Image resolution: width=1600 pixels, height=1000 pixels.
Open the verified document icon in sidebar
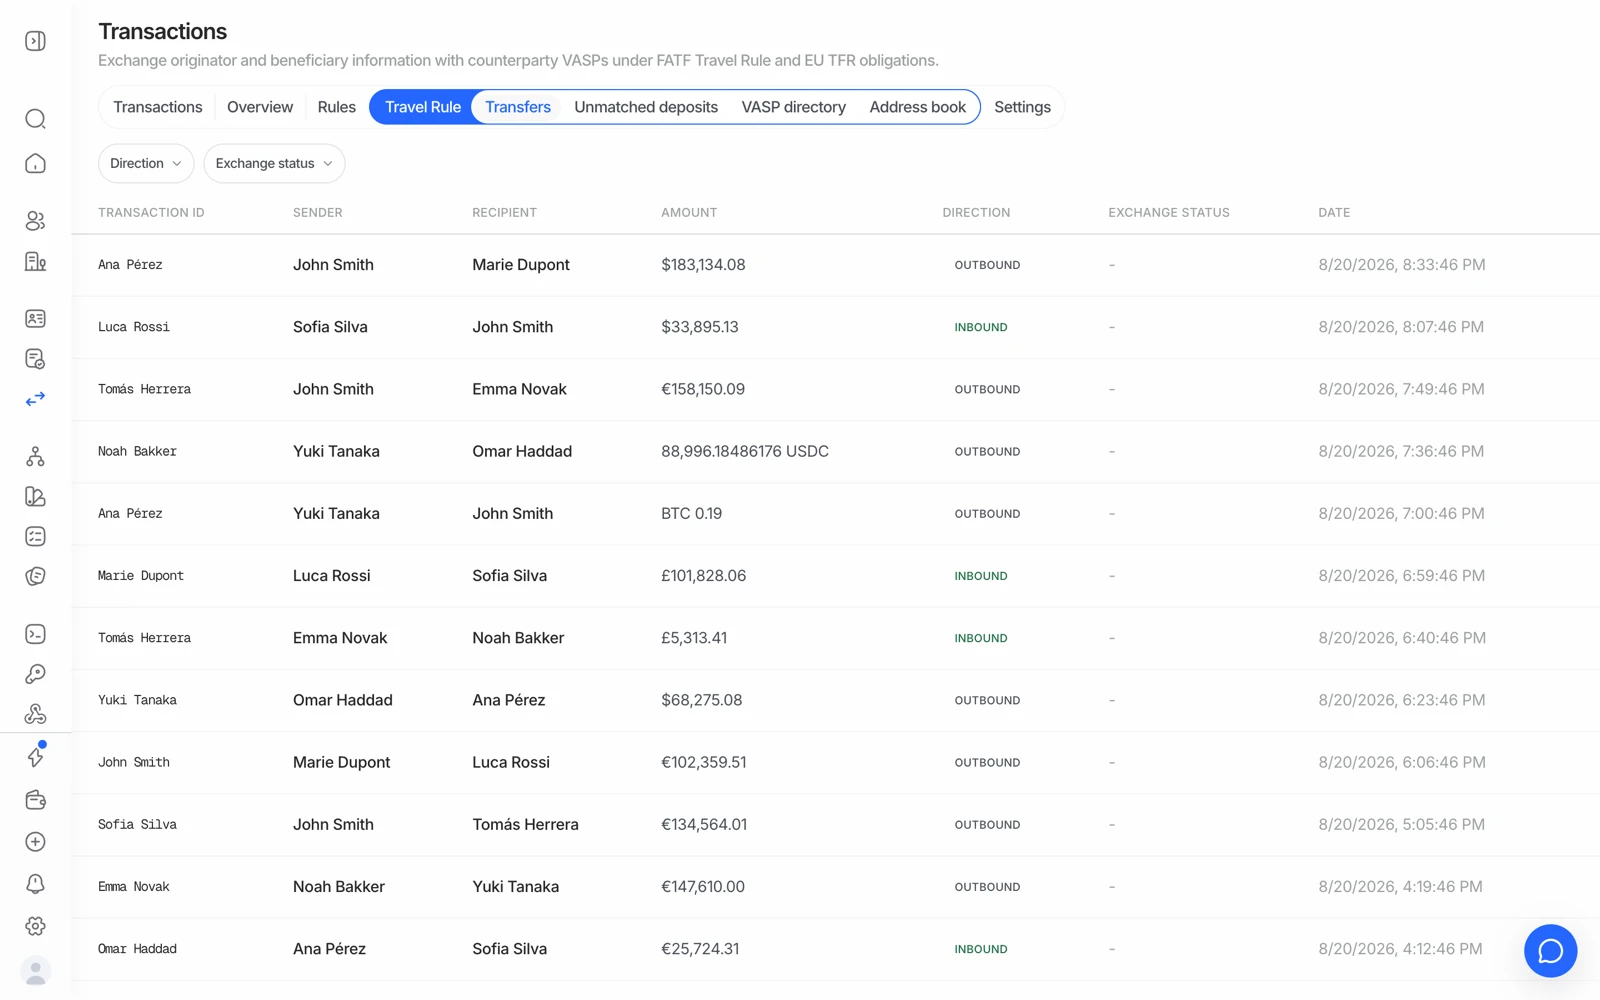point(35,359)
